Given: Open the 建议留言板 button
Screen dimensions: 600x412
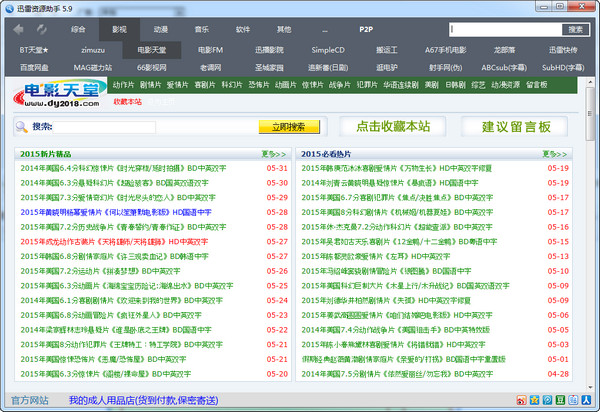Looking at the screenshot, I should (x=516, y=127).
